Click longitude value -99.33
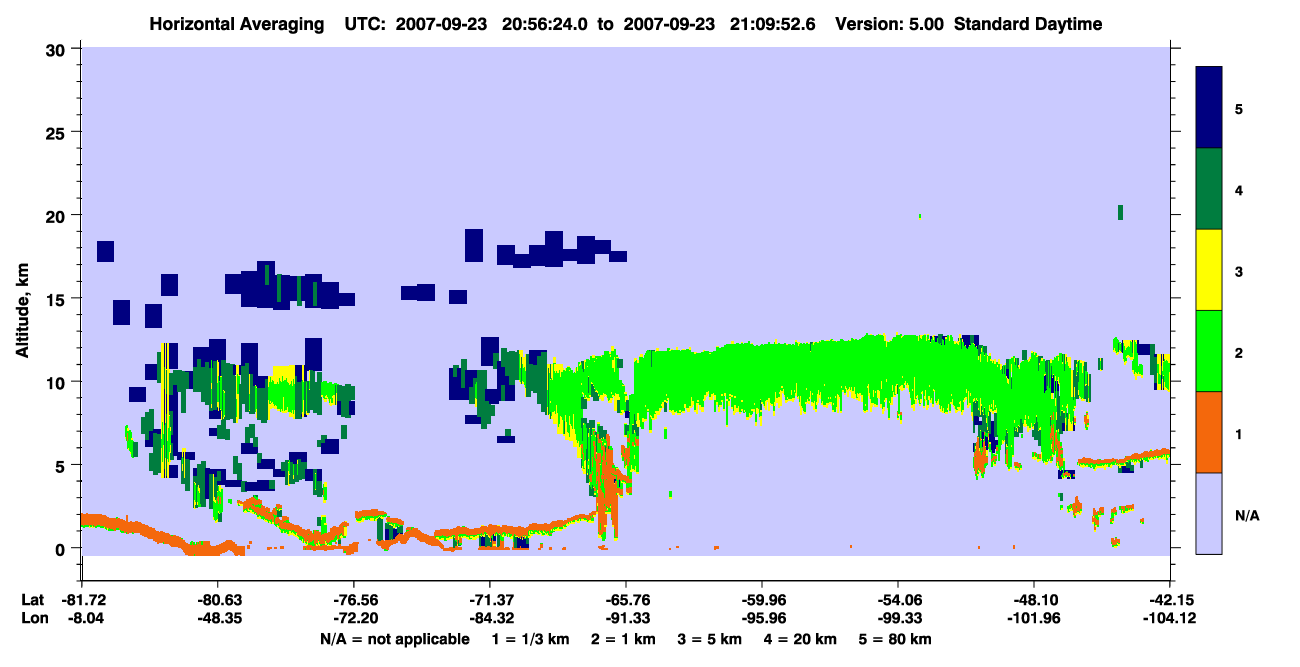Viewport: 1300px width, 667px height. pyautogui.click(x=898, y=618)
